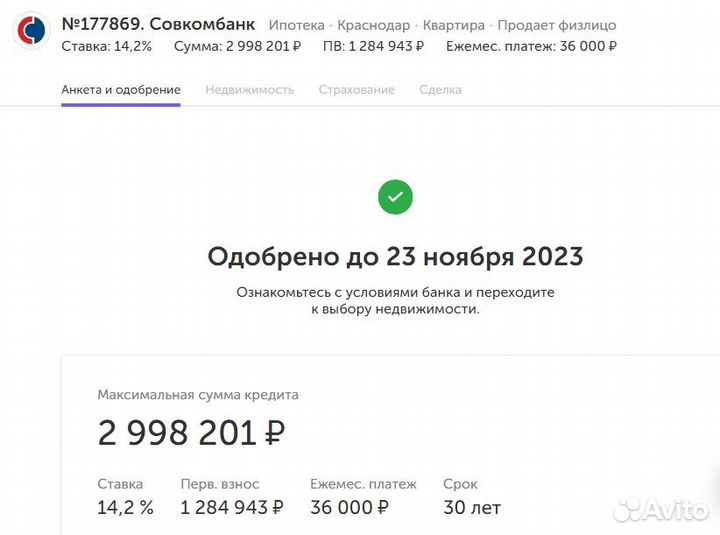Click the №177869. Совкомбанк application title
720x535 pixels.
point(158,24)
